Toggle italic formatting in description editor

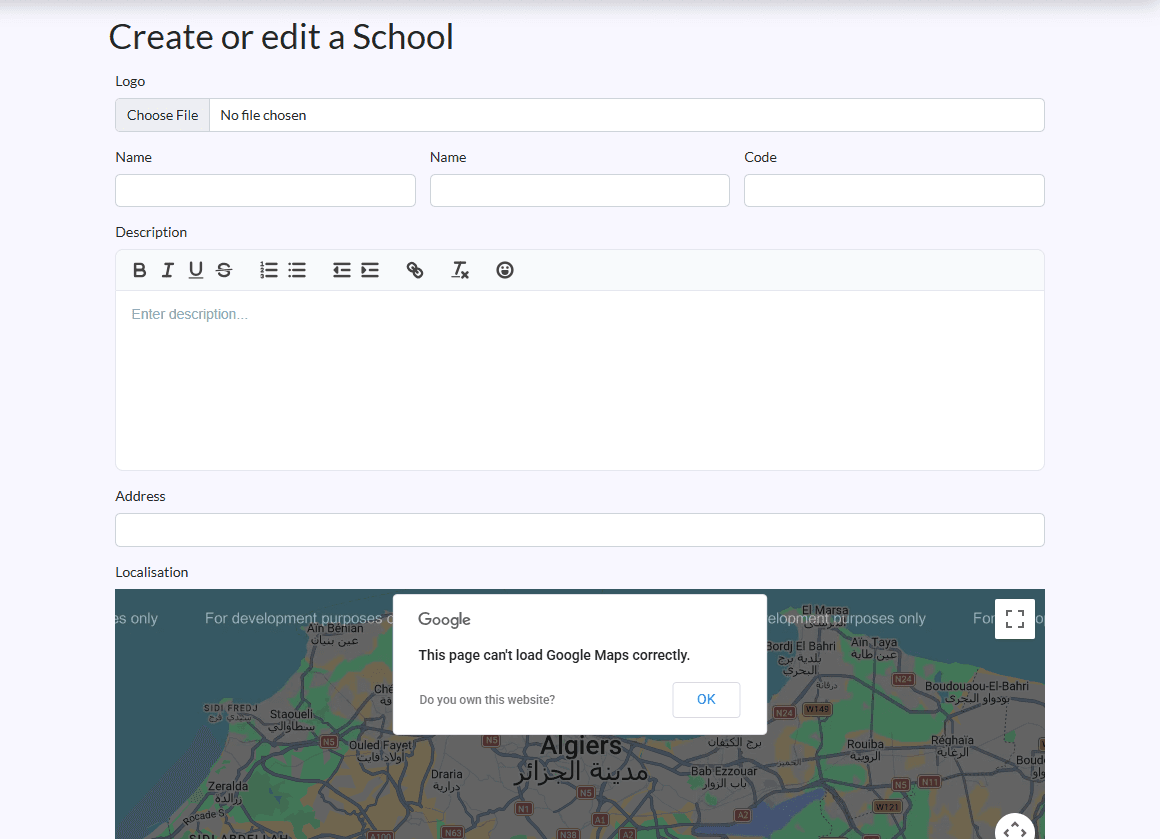168,270
